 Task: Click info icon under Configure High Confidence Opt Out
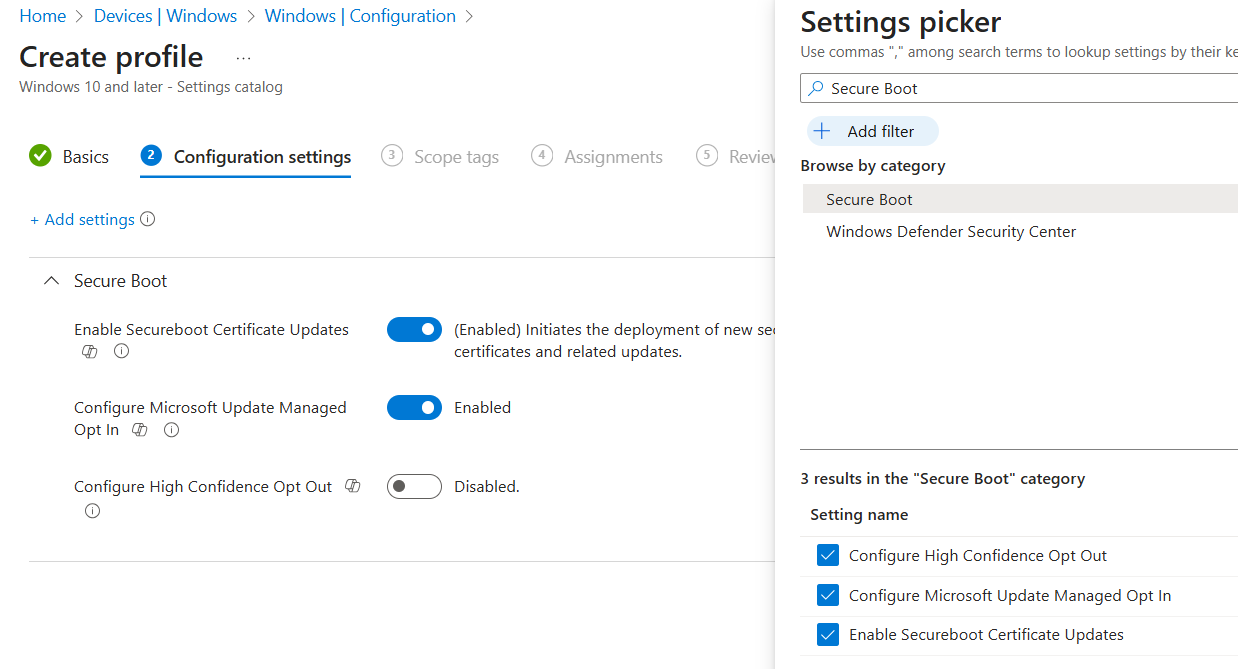pos(93,511)
